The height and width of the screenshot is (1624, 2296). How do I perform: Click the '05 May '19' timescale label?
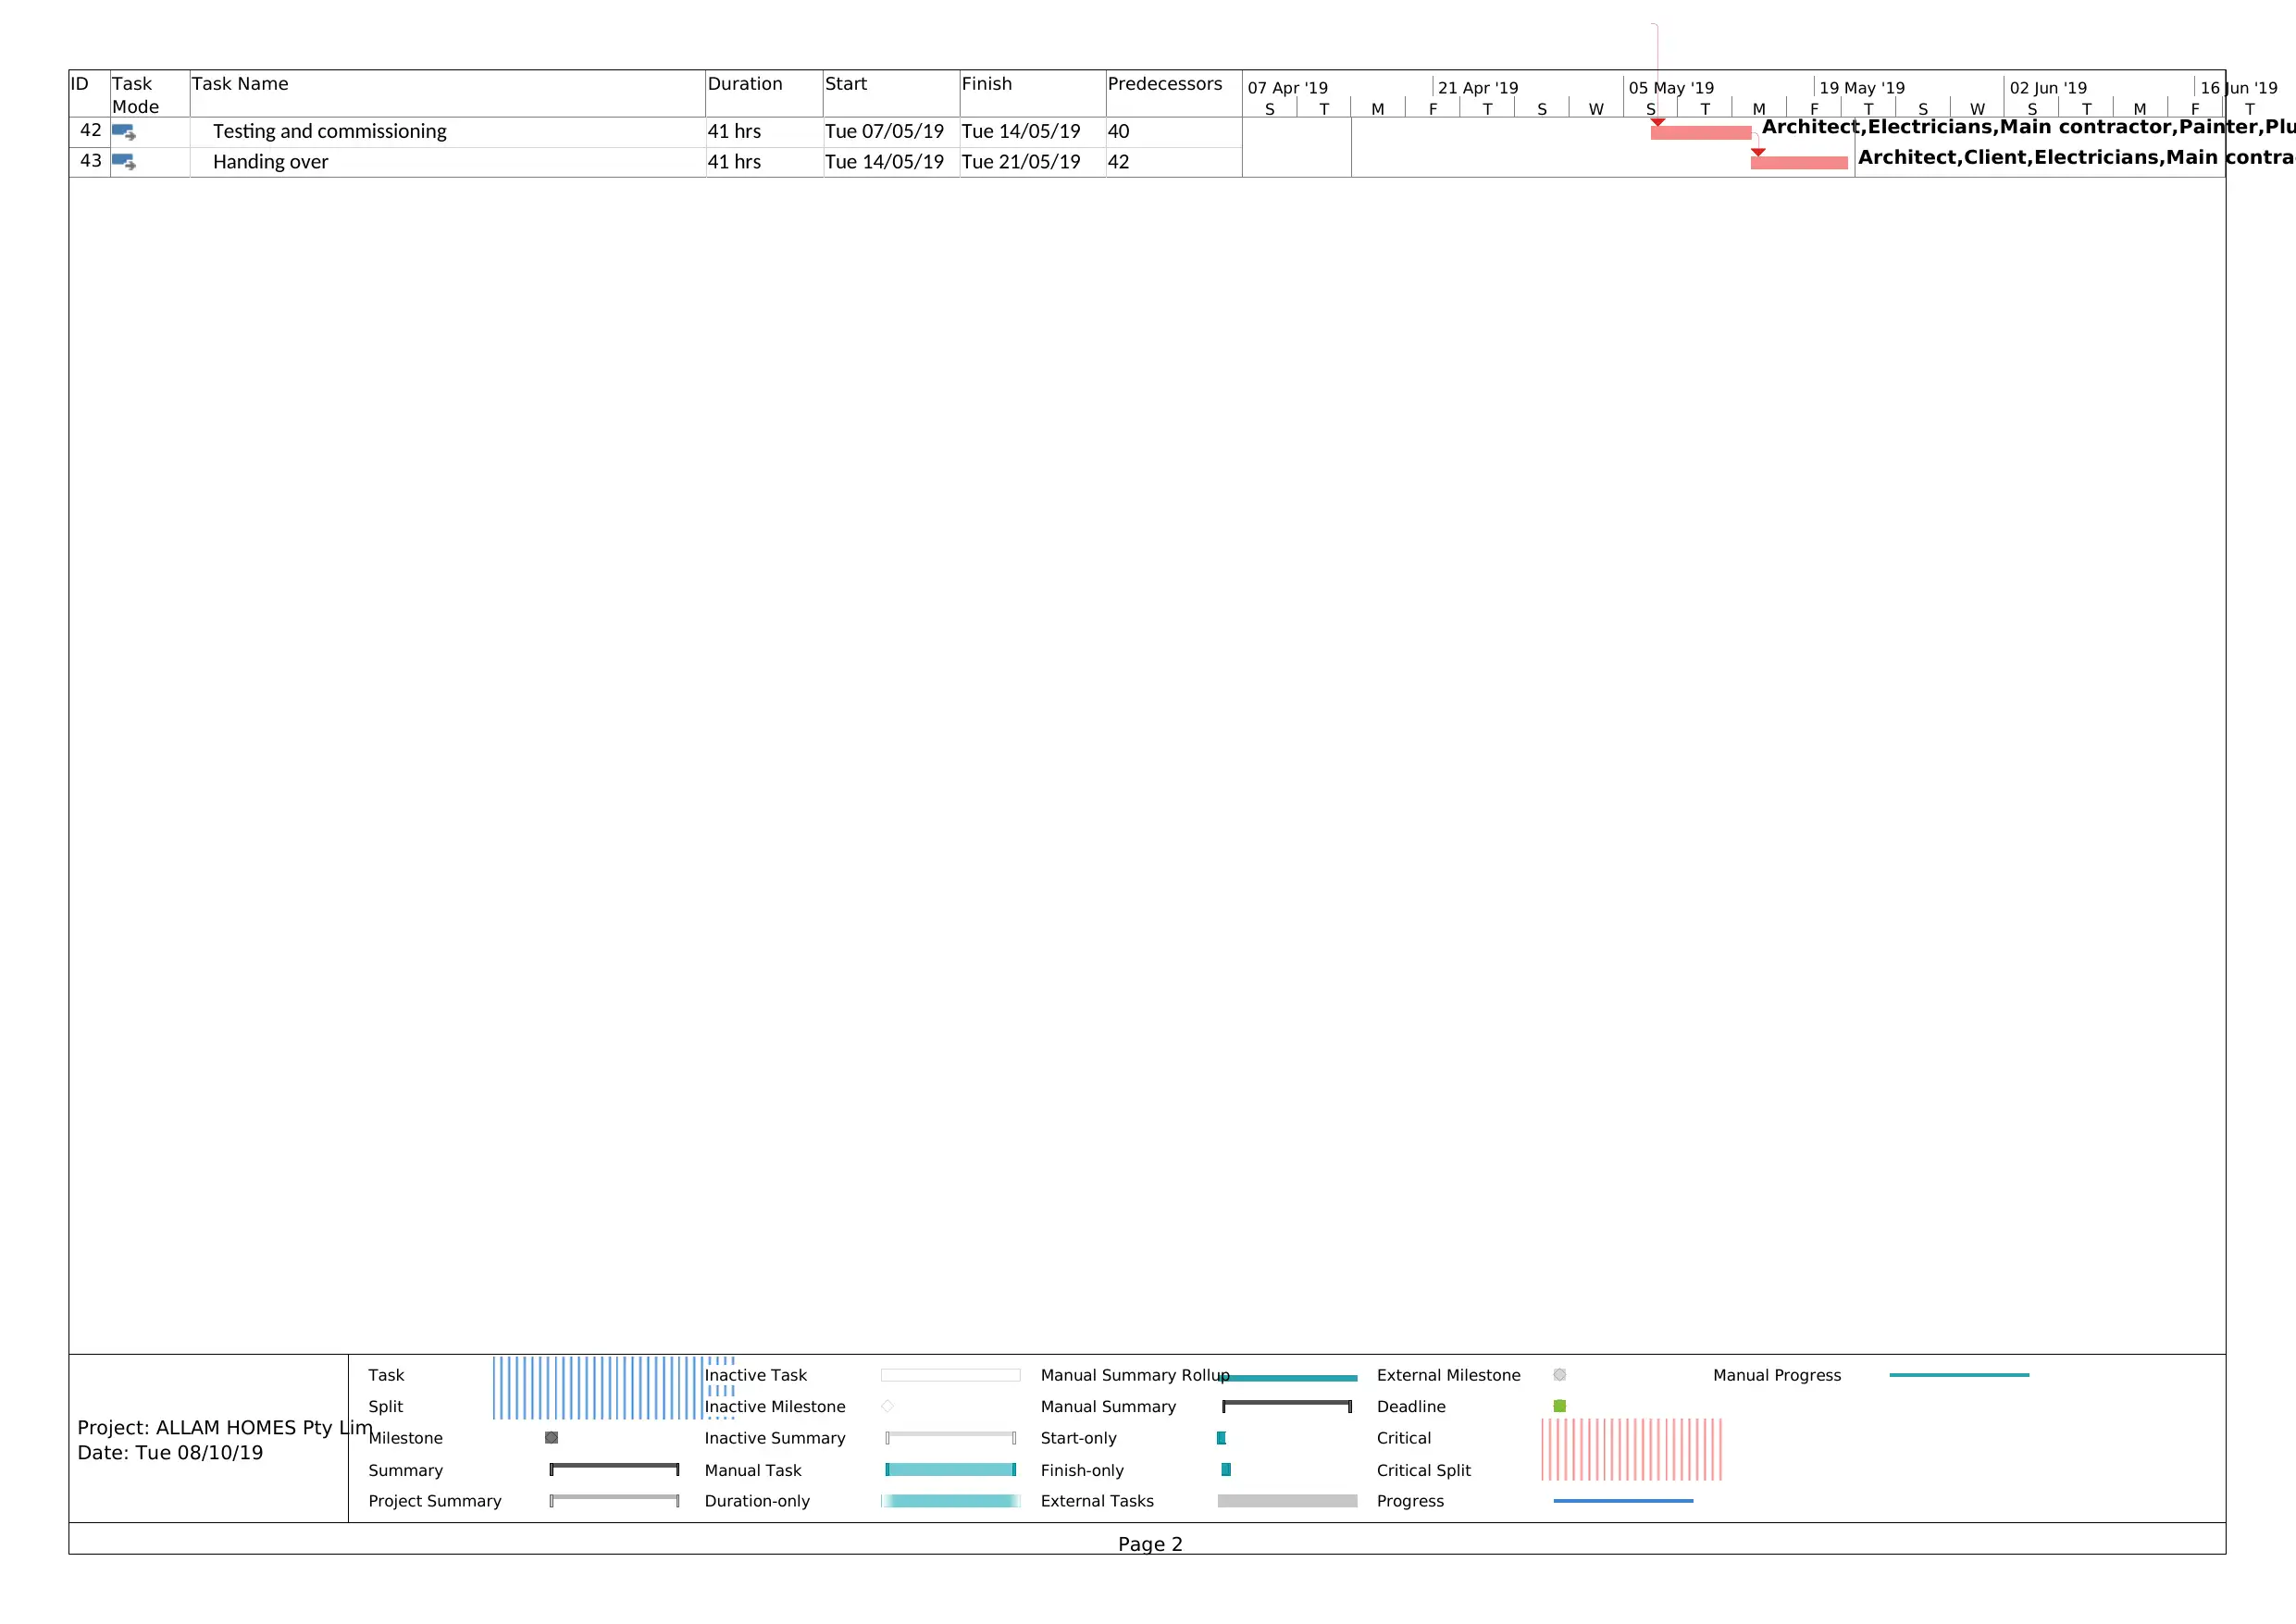(1671, 88)
